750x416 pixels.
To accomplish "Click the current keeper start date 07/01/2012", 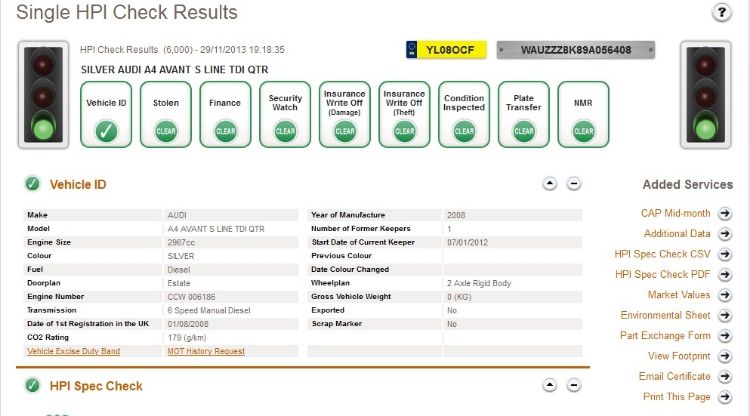I will pyautogui.click(x=467, y=242).
